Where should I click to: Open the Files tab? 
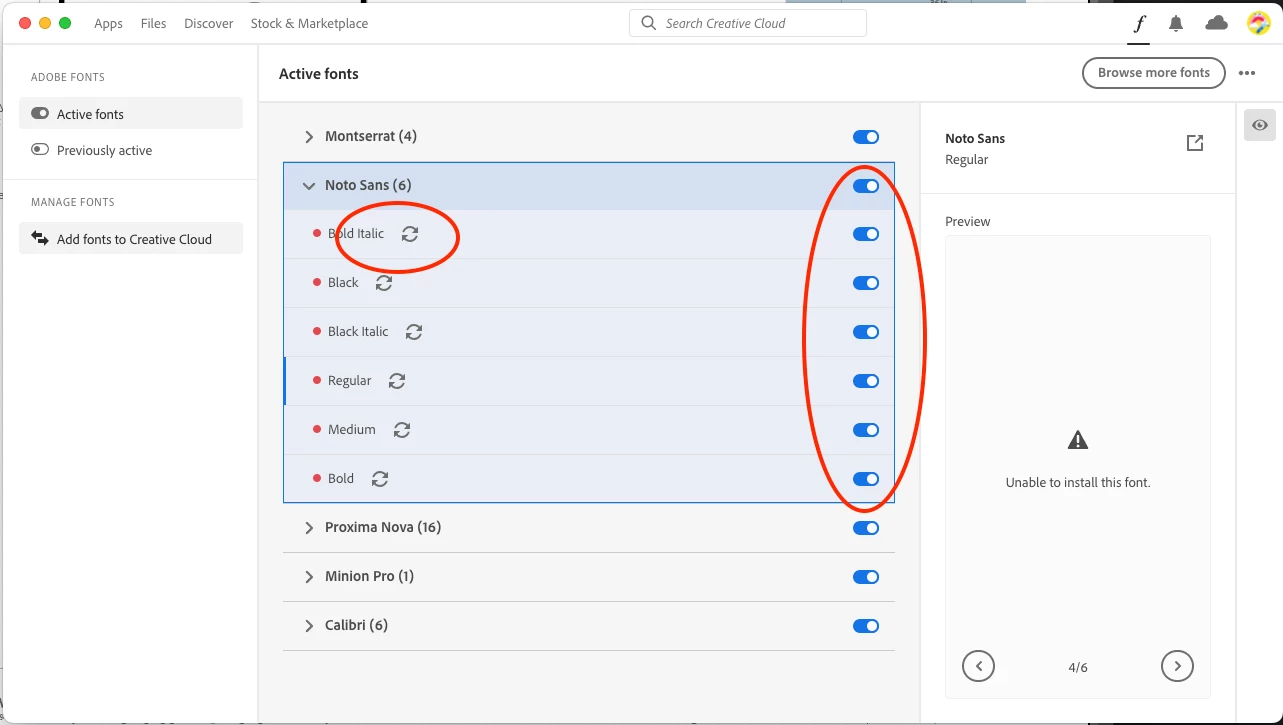tap(153, 23)
